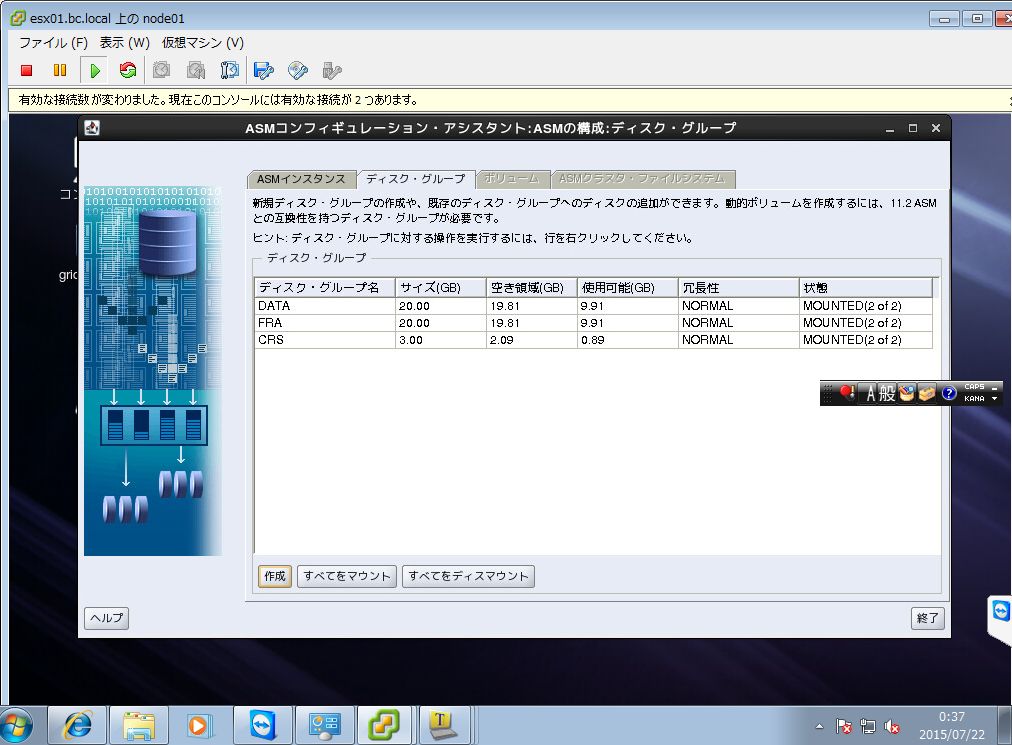
Task: Connect floppy device toolbar icon
Action: click(x=263, y=70)
